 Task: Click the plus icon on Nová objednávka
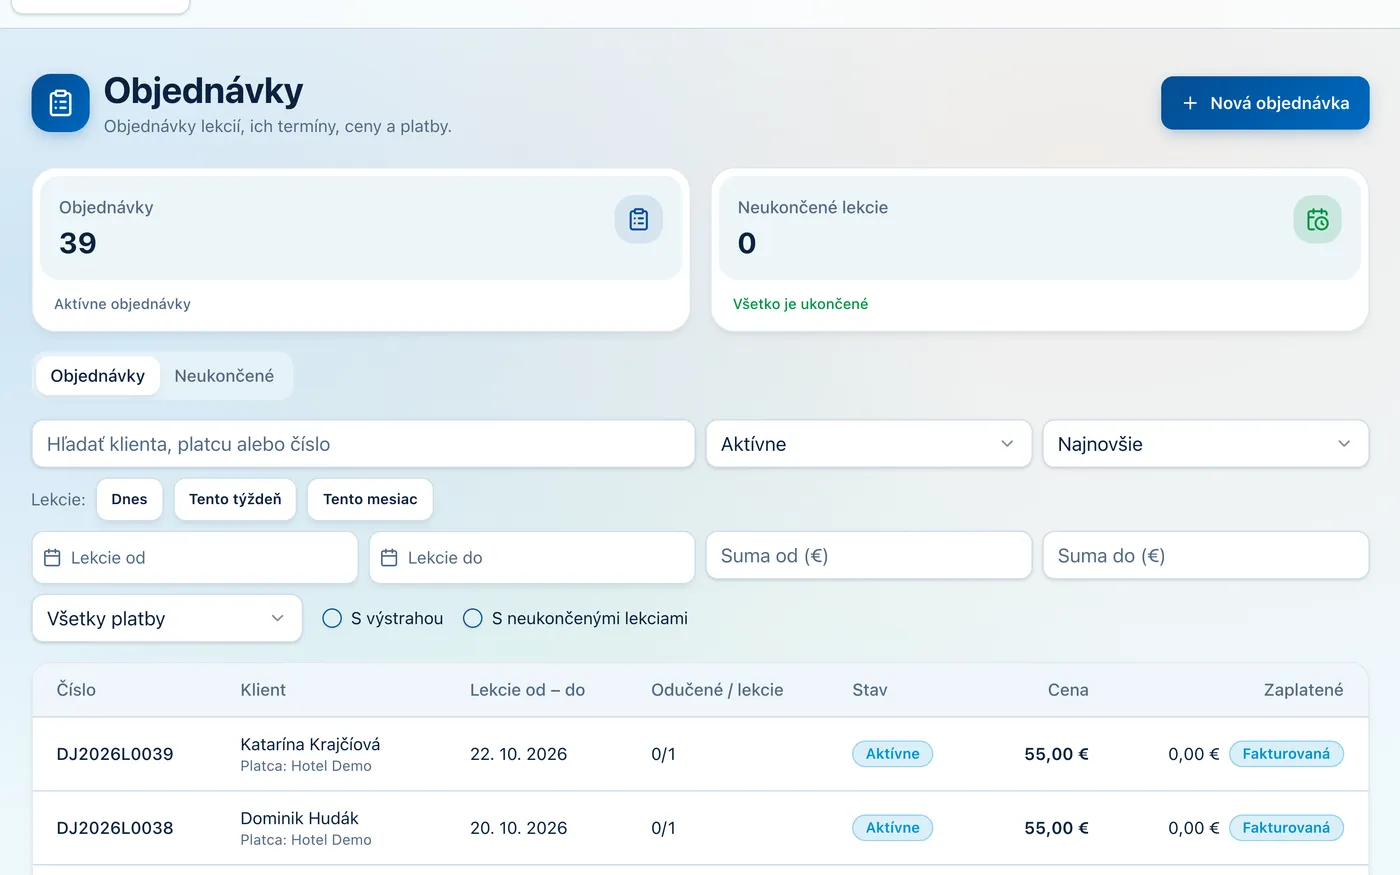pyautogui.click(x=1190, y=103)
